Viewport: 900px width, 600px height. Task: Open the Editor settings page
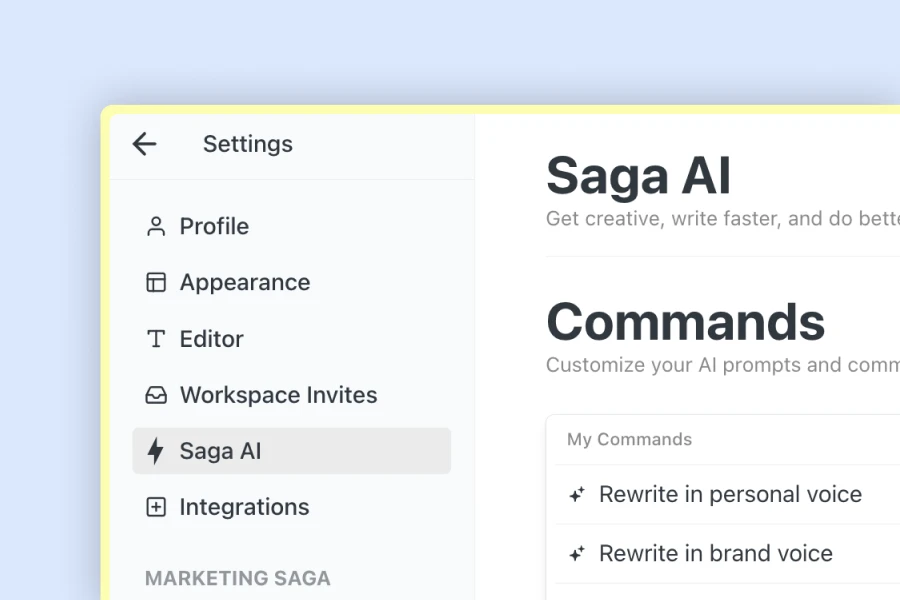(210, 339)
